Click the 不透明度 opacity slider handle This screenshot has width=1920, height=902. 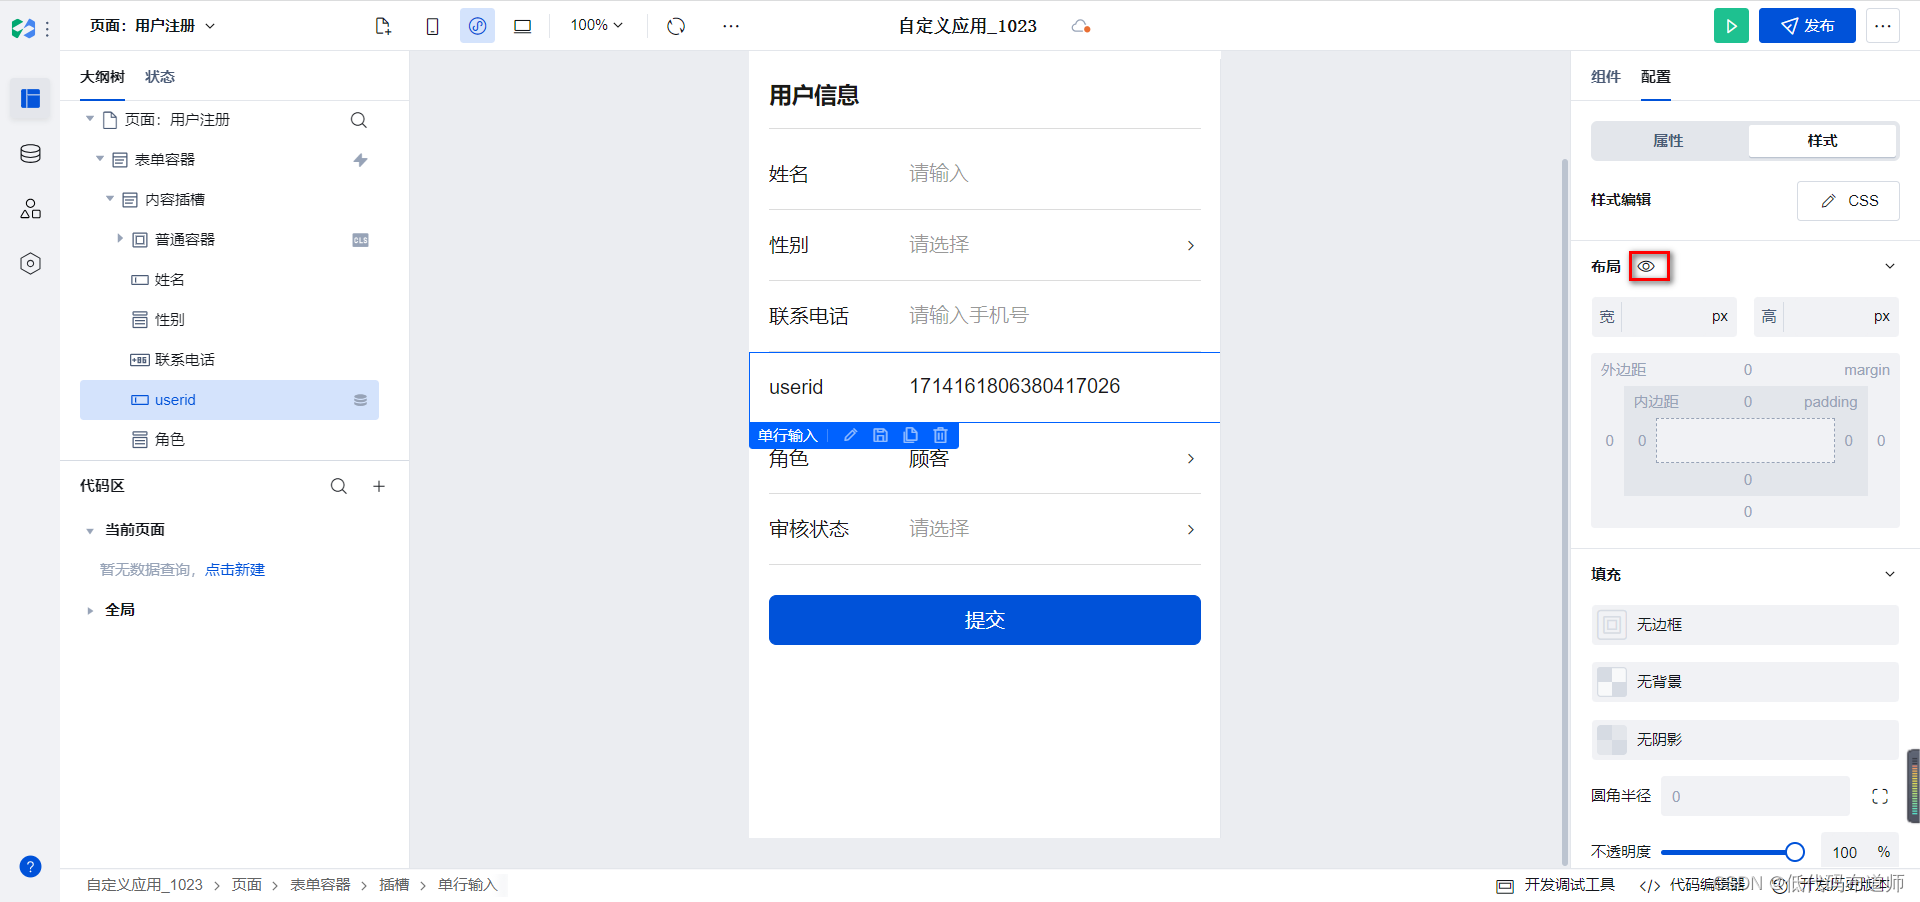click(1795, 852)
